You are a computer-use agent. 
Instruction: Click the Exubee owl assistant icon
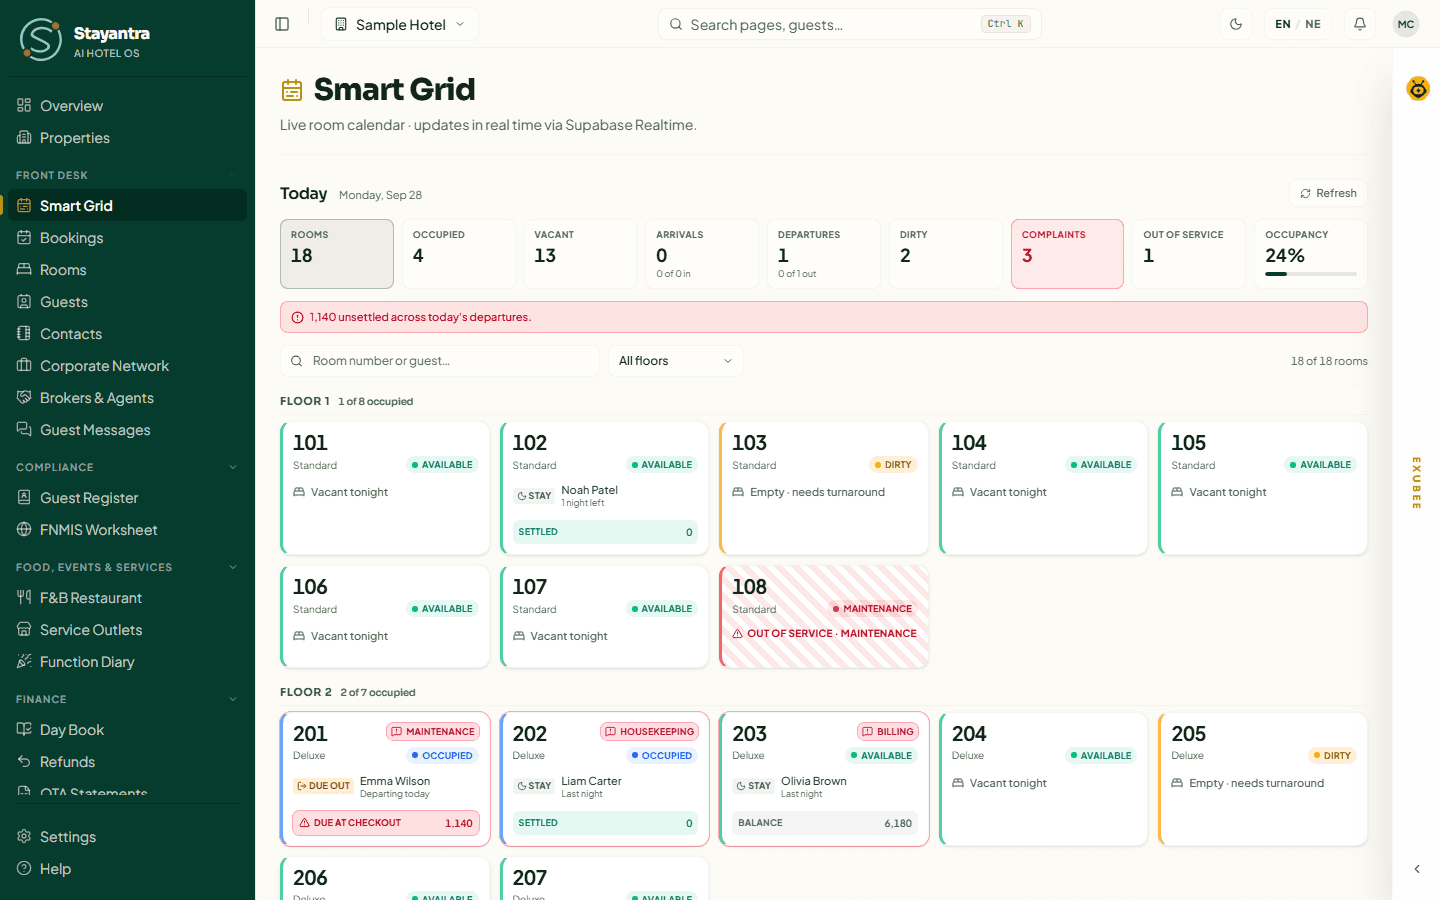coord(1418,89)
